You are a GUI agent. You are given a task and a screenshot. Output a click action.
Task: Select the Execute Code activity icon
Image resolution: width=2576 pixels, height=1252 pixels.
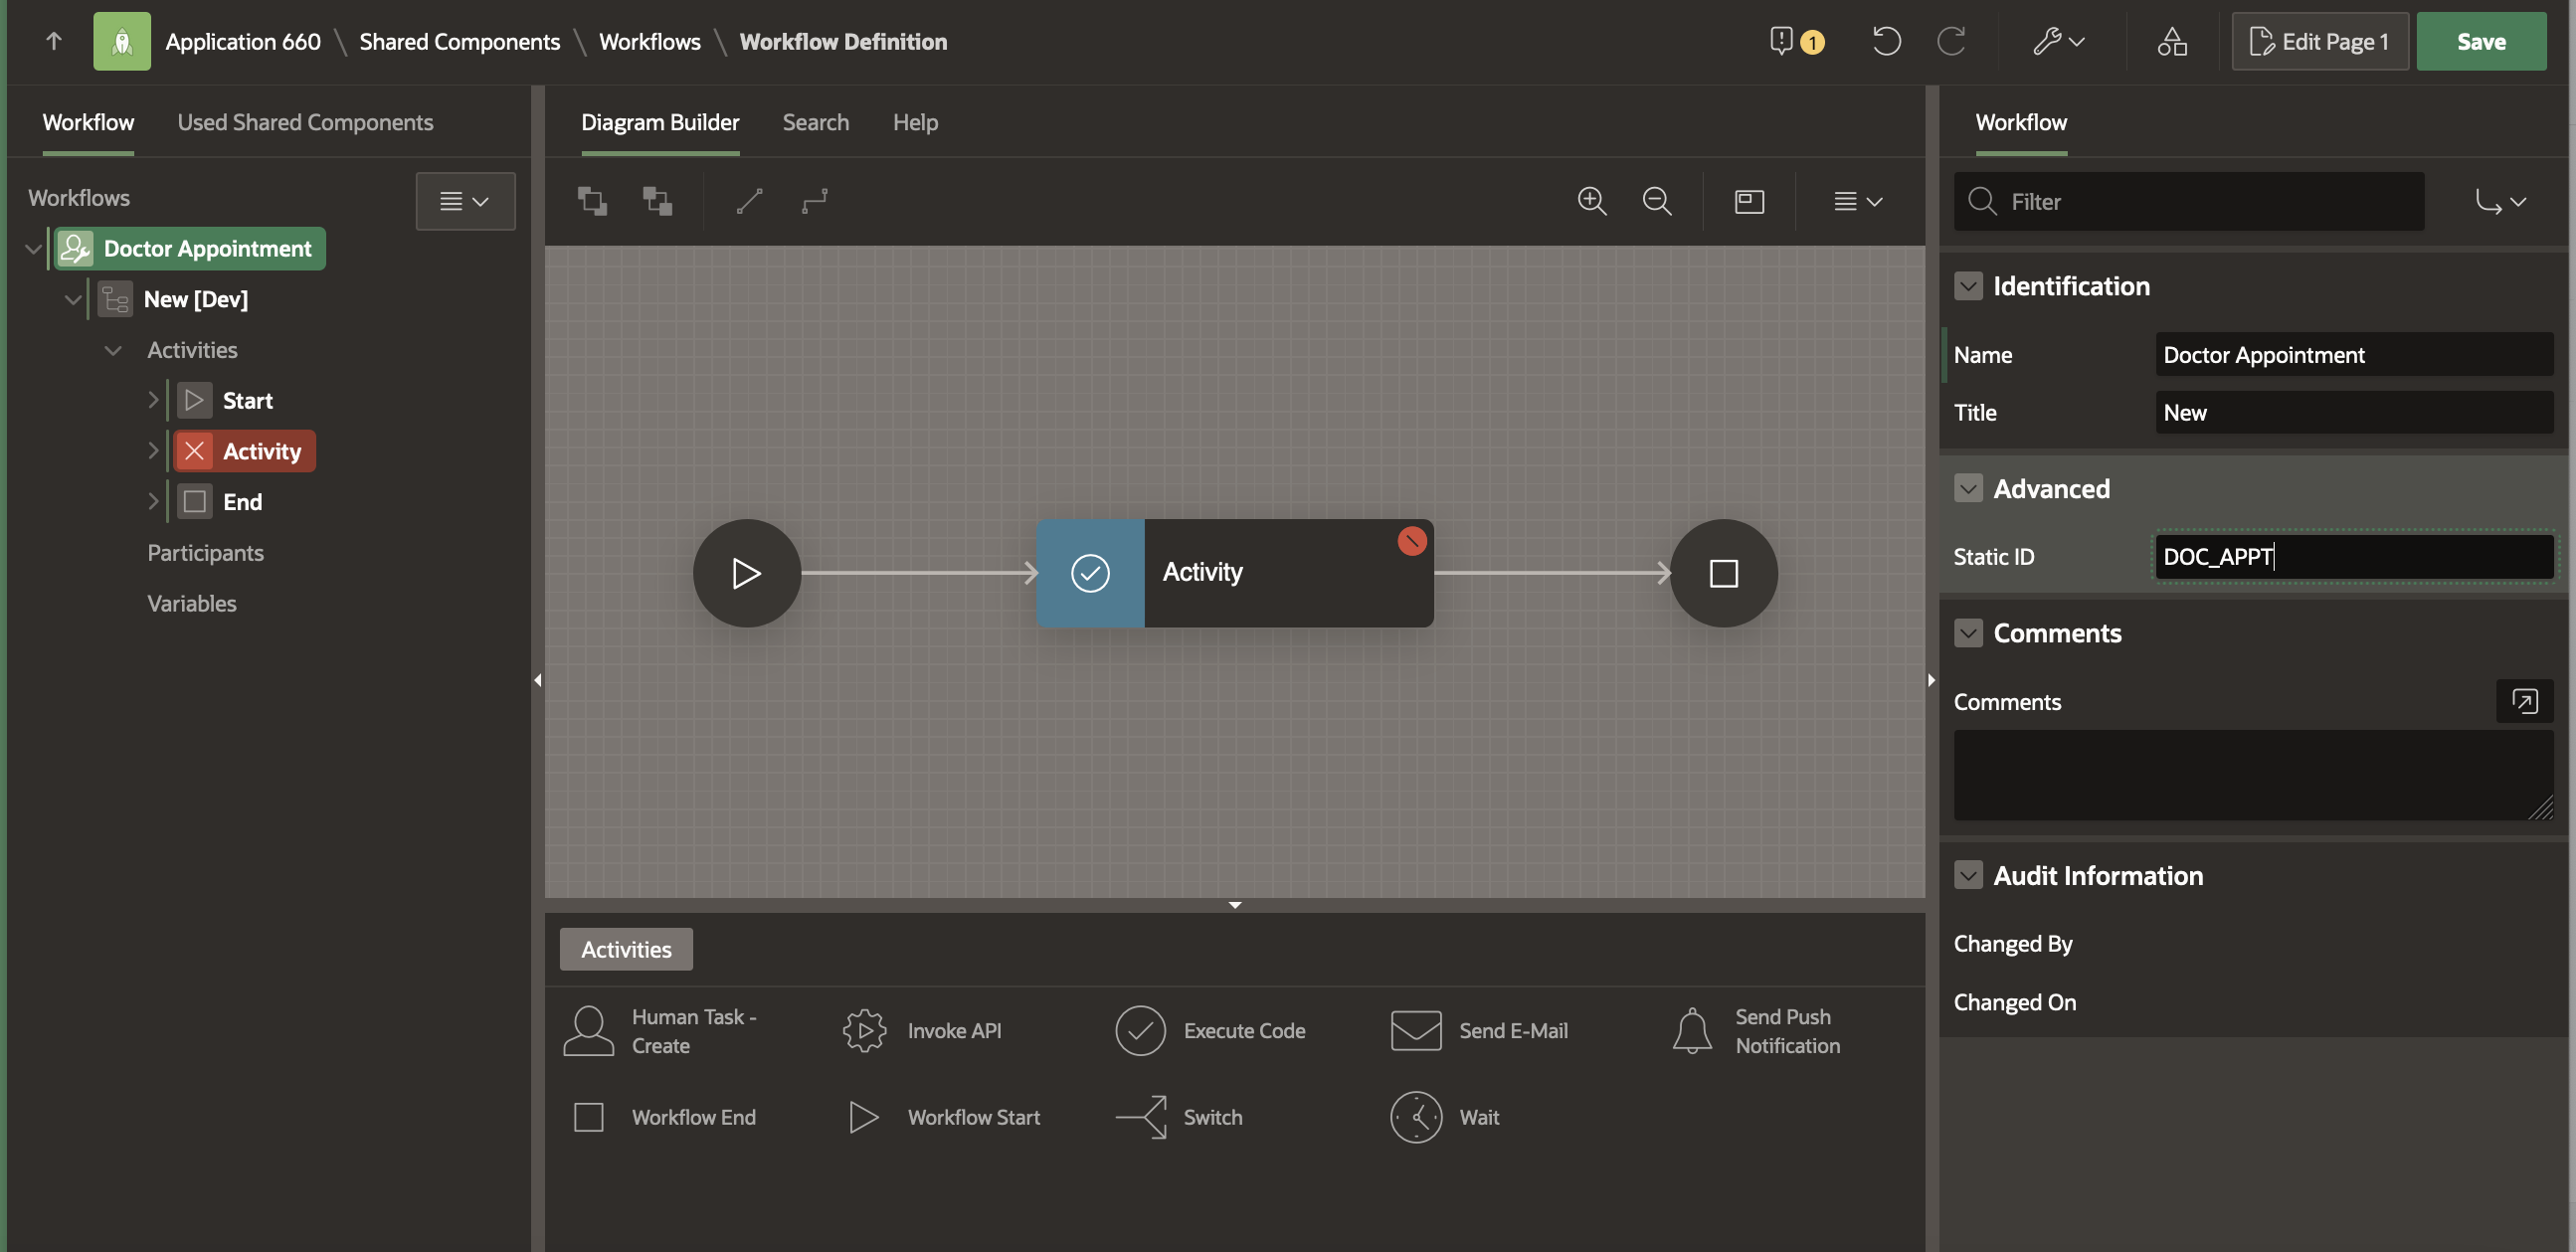click(1140, 1031)
